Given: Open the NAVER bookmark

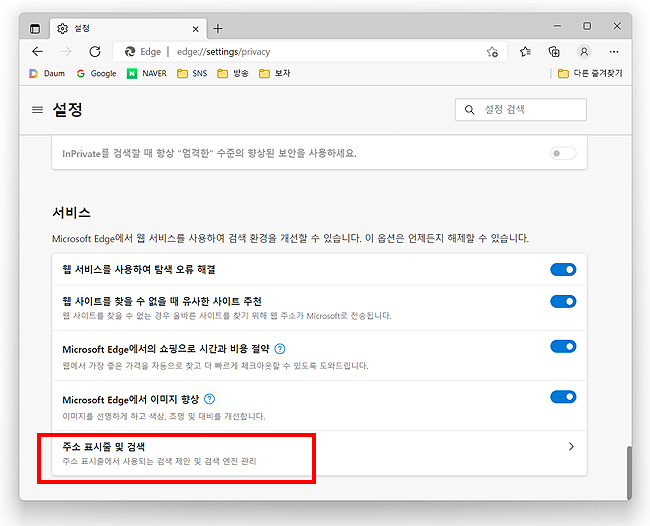Looking at the screenshot, I should point(147,73).
